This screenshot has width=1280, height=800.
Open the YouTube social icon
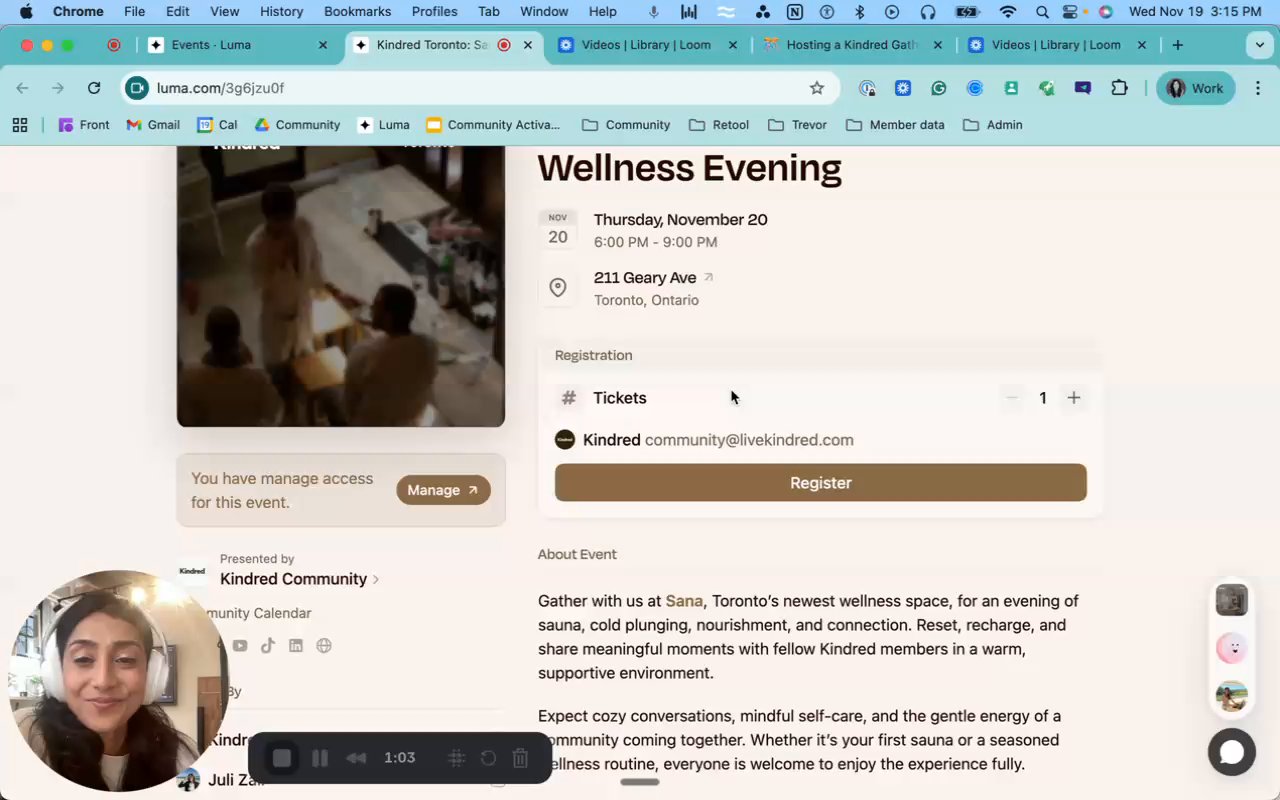tap(240, 646)
